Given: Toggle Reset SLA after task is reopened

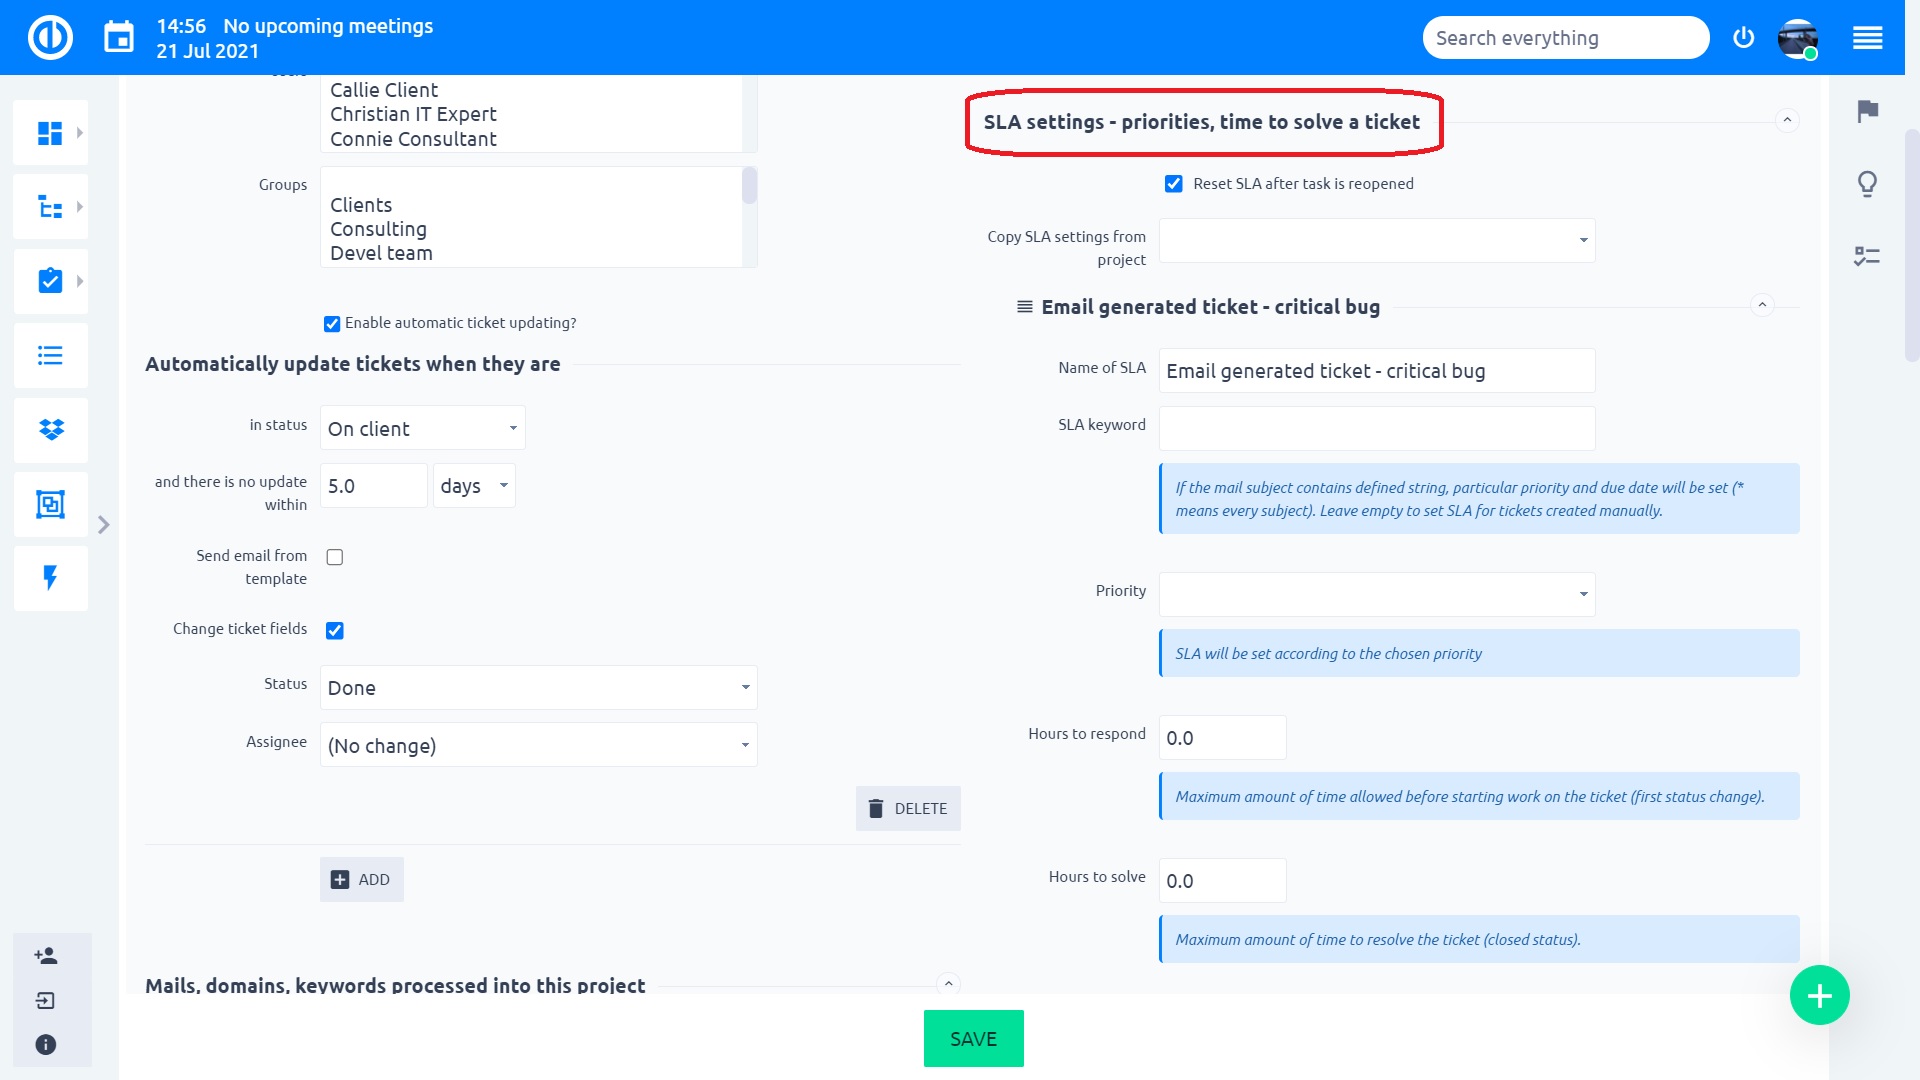Looking at the screenshot, I should [1174, 184].
